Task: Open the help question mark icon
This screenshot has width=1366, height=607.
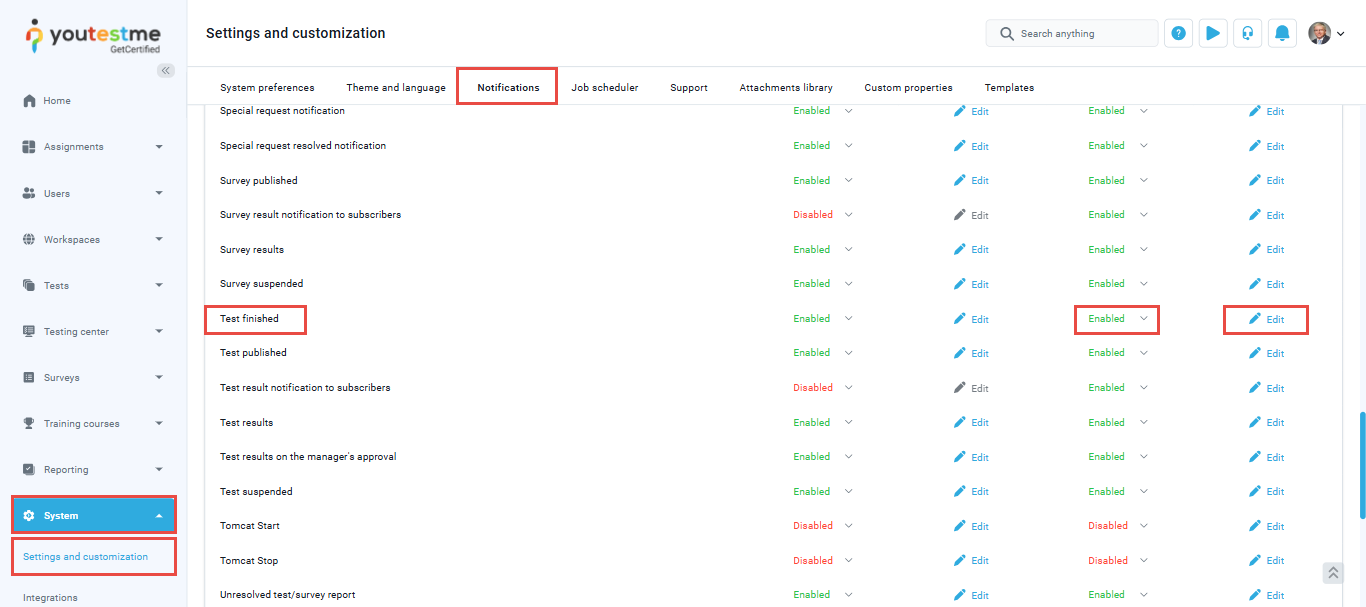Action: pos(1179,33)
